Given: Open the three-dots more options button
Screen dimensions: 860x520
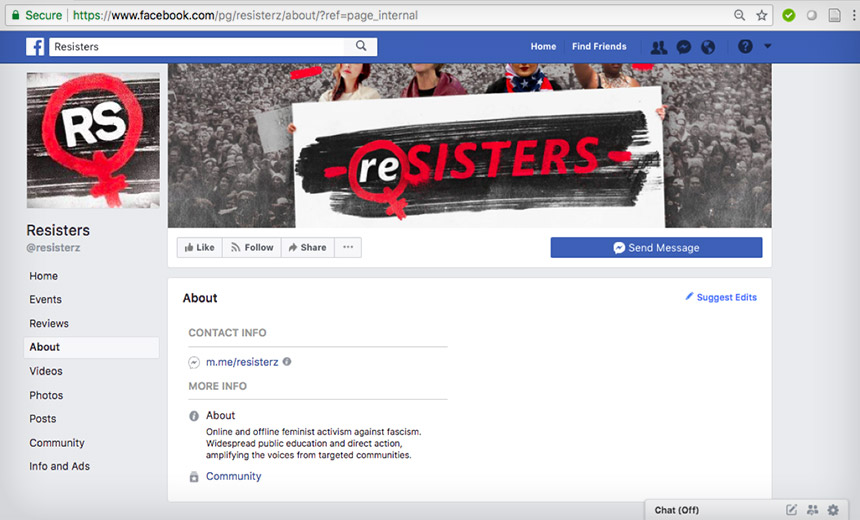Looking at the screenshot, I should (x=348, y=247).
